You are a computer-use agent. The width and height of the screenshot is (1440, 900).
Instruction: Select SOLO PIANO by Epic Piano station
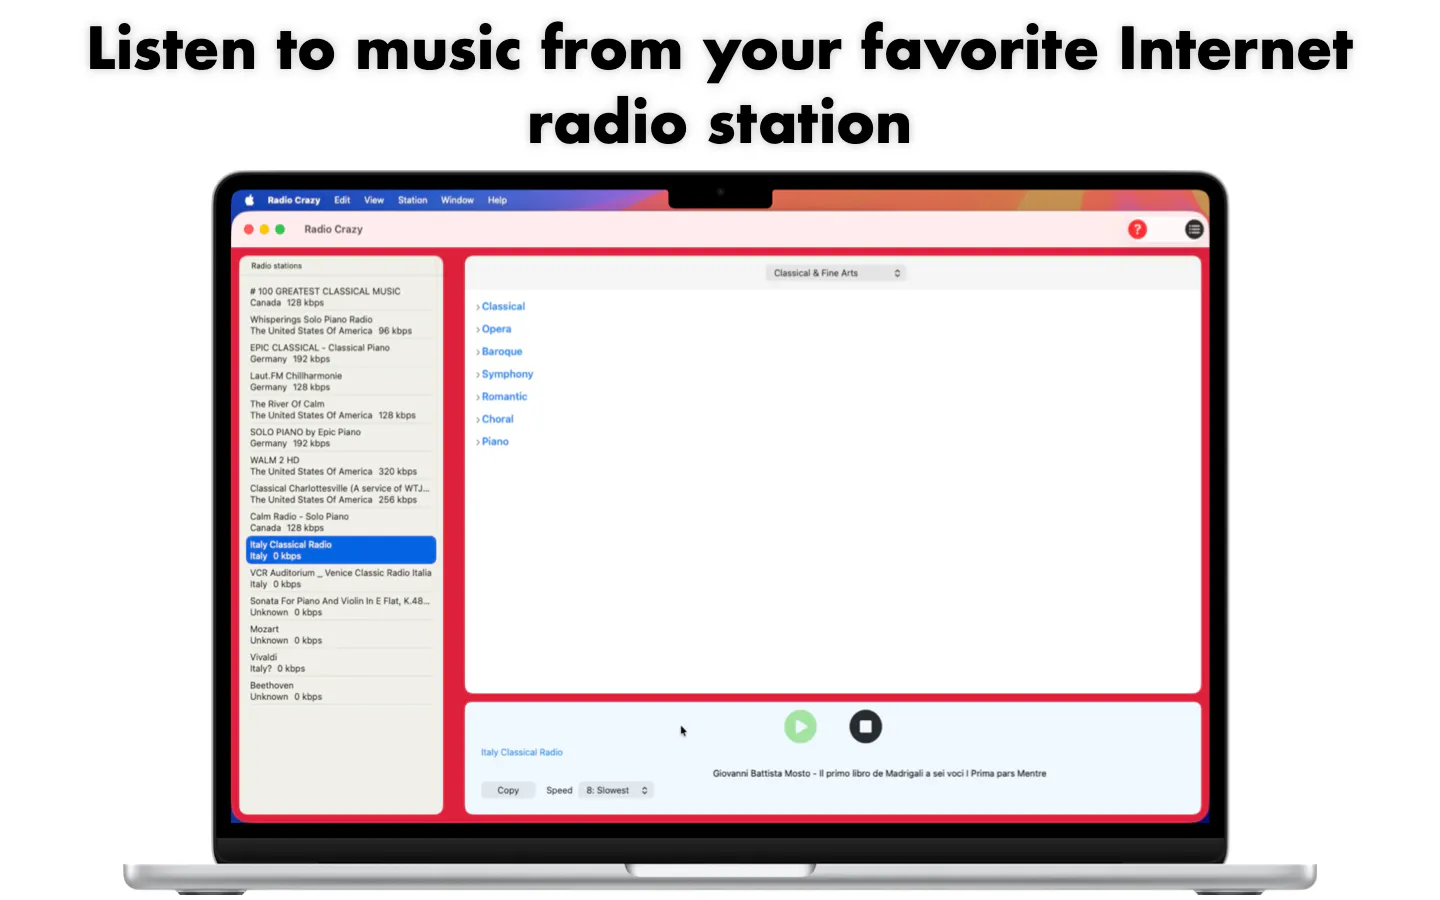point(341,437)
